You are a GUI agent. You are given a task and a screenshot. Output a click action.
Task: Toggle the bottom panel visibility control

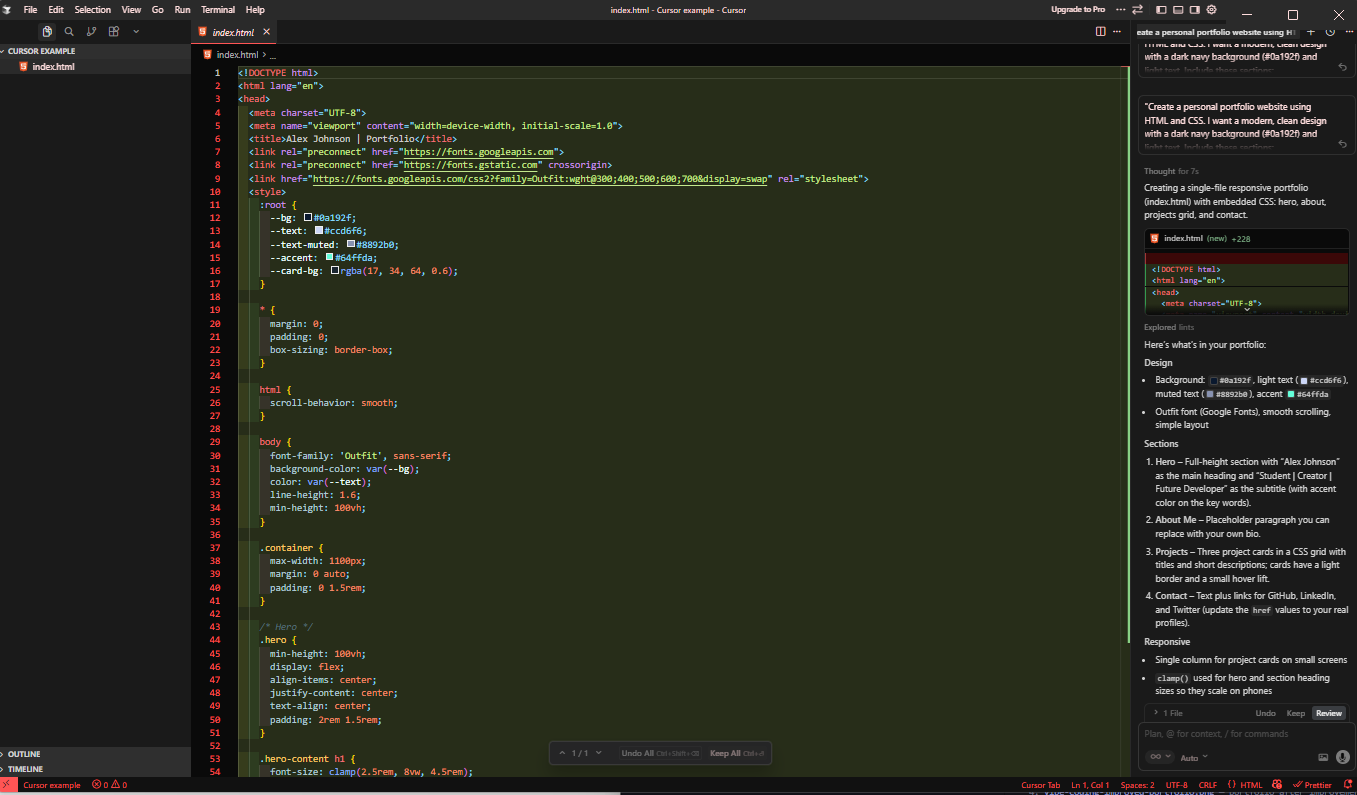[1178, 10]
